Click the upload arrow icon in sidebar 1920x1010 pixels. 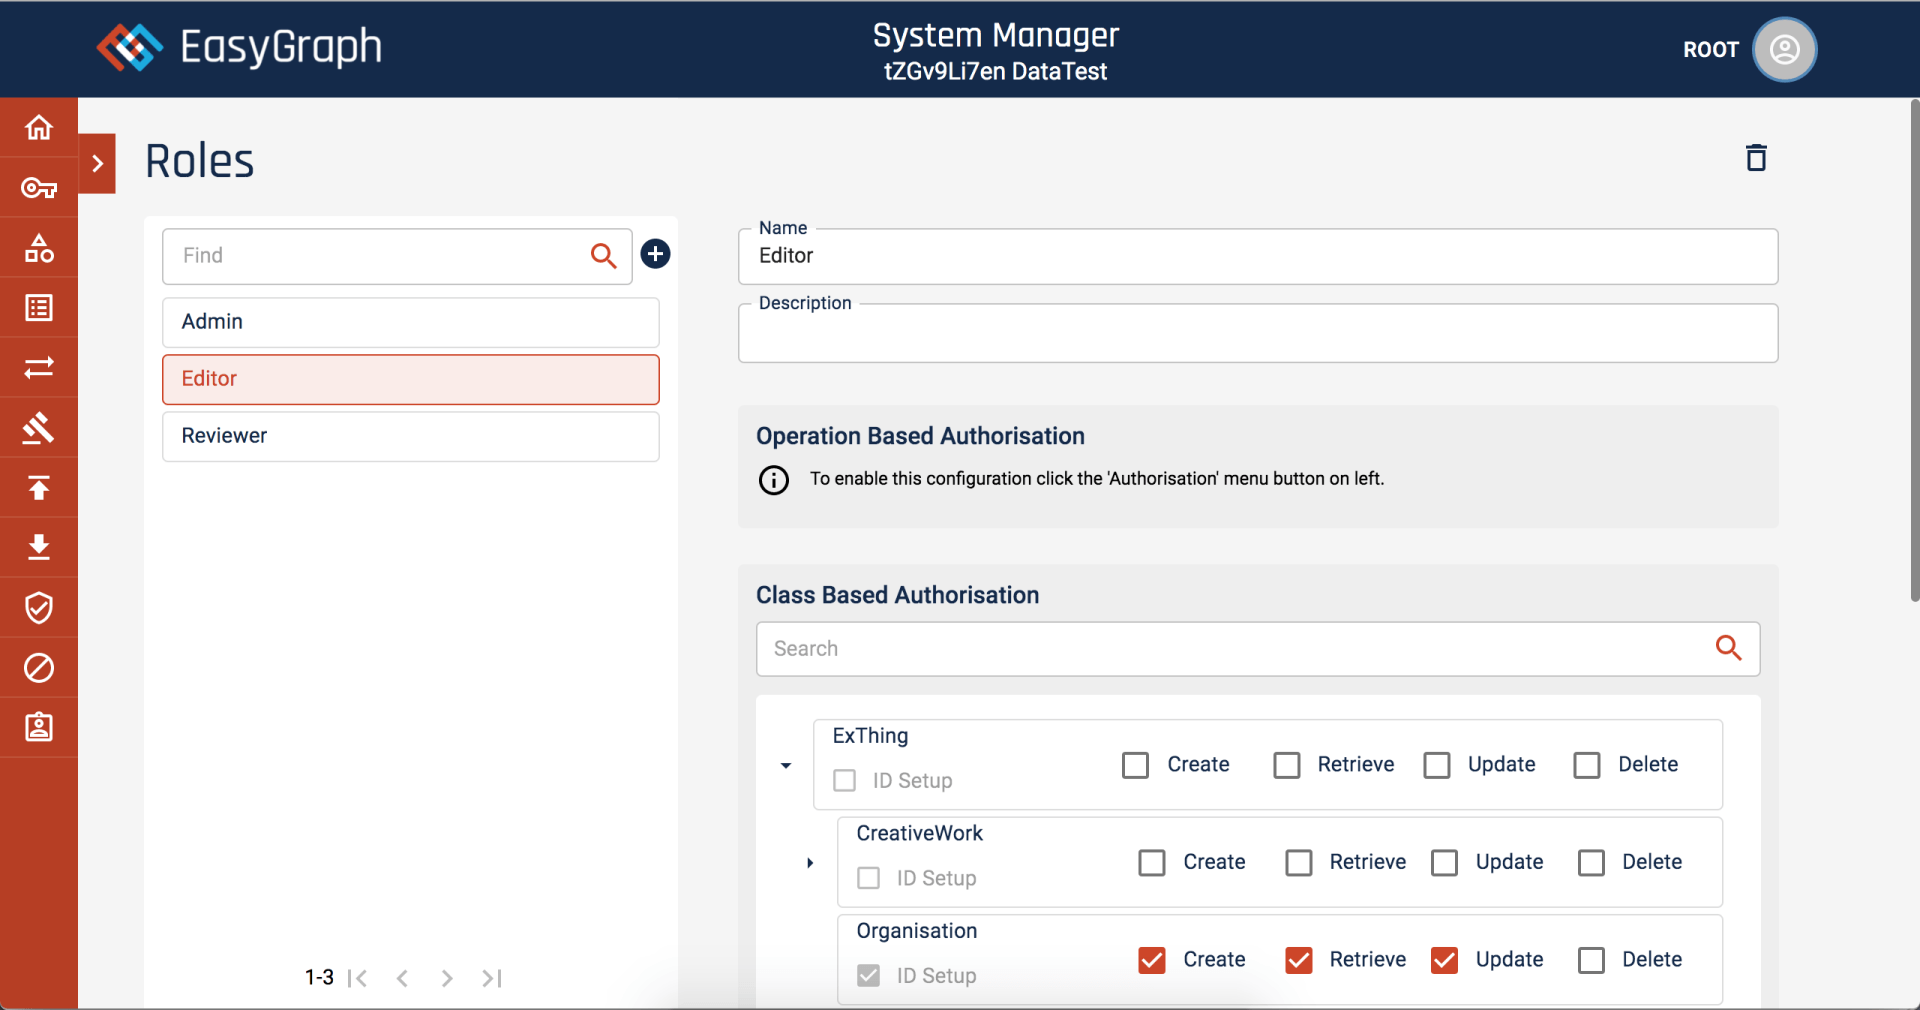39,488
